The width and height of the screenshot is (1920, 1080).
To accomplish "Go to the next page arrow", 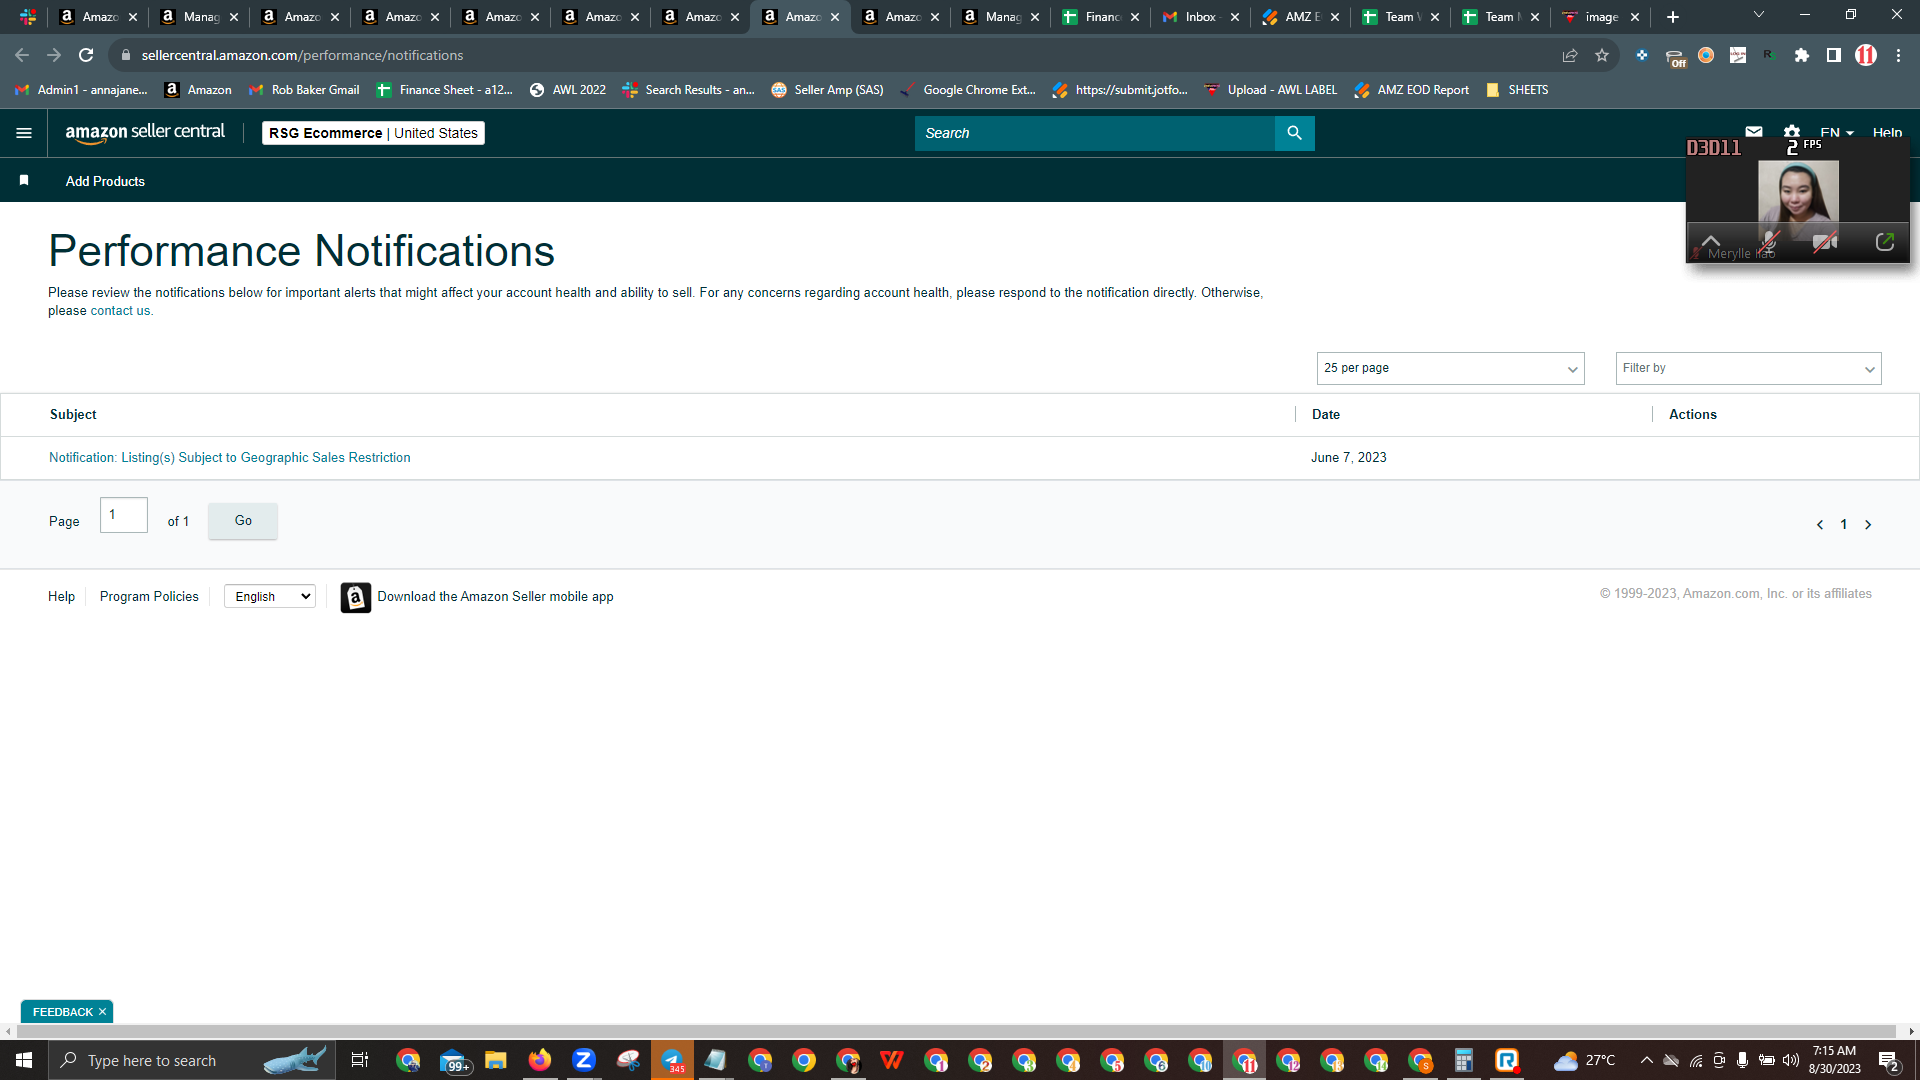I will click(1868, 525).
